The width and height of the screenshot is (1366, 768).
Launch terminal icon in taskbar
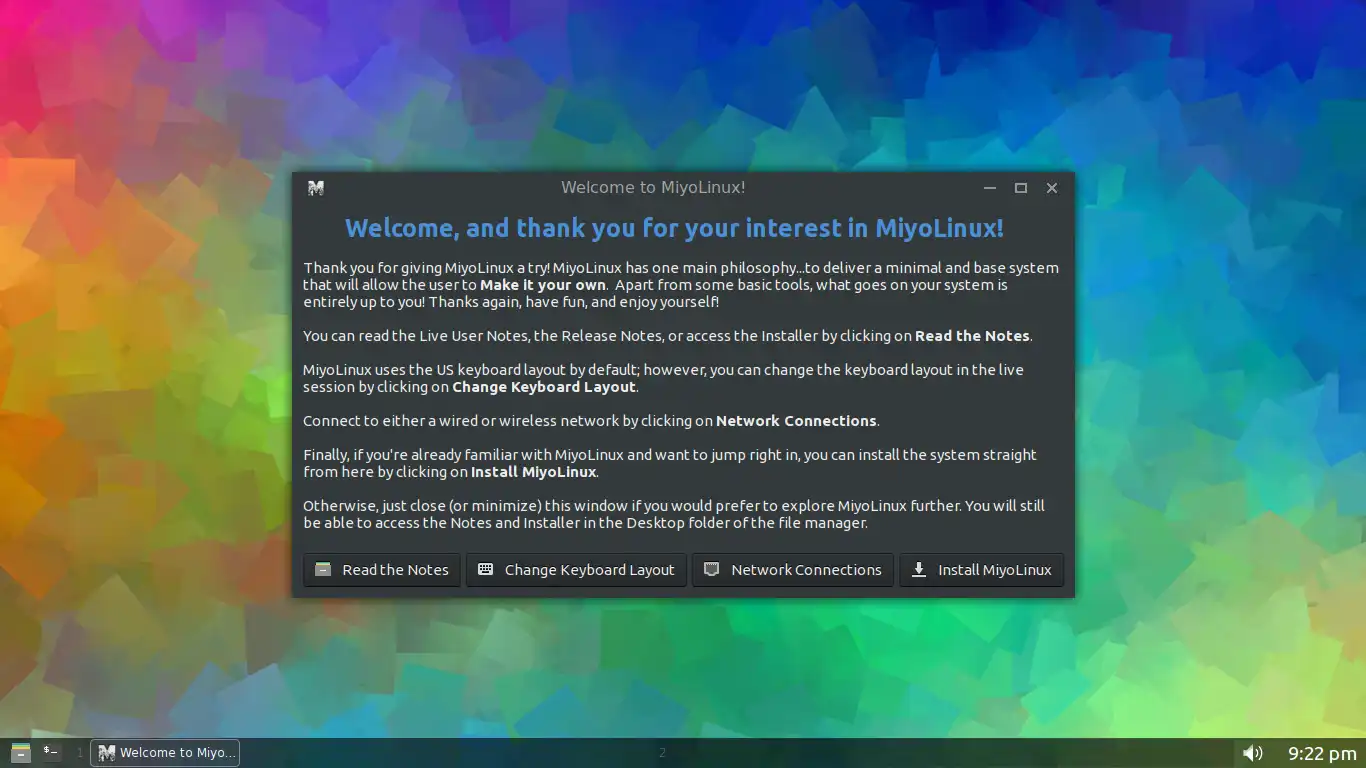tap(51, 752)
